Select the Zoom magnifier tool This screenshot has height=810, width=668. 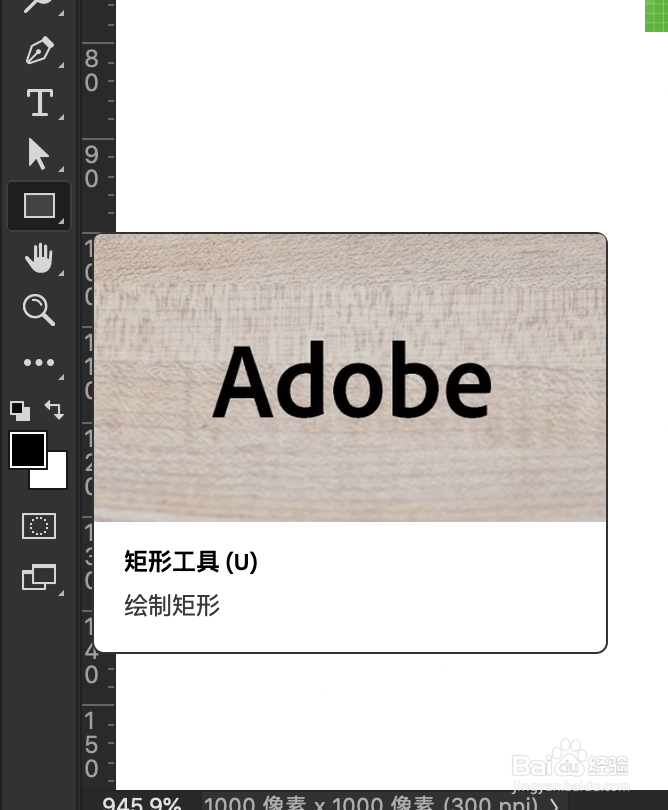[x=39, y=310]
